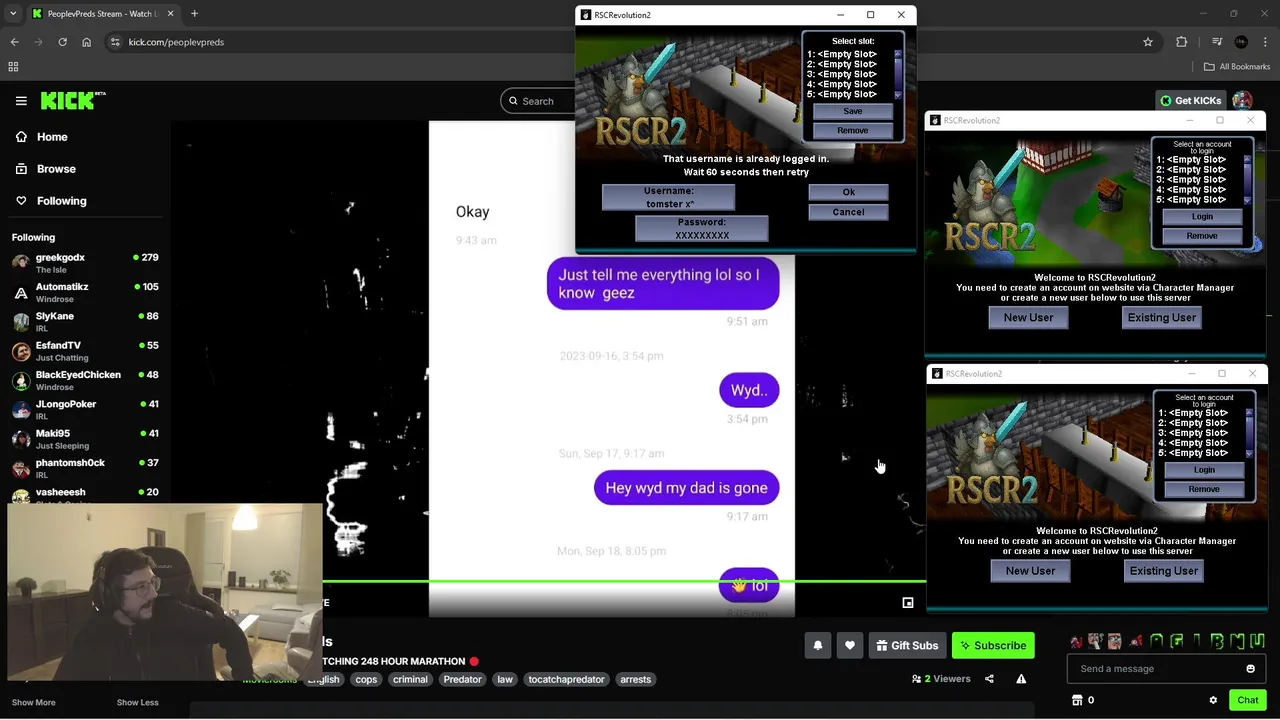Open the Chrome three-dot menu
This screenshot has width=1280, height=720.
pyautogui.click(x=1266, y=42)
